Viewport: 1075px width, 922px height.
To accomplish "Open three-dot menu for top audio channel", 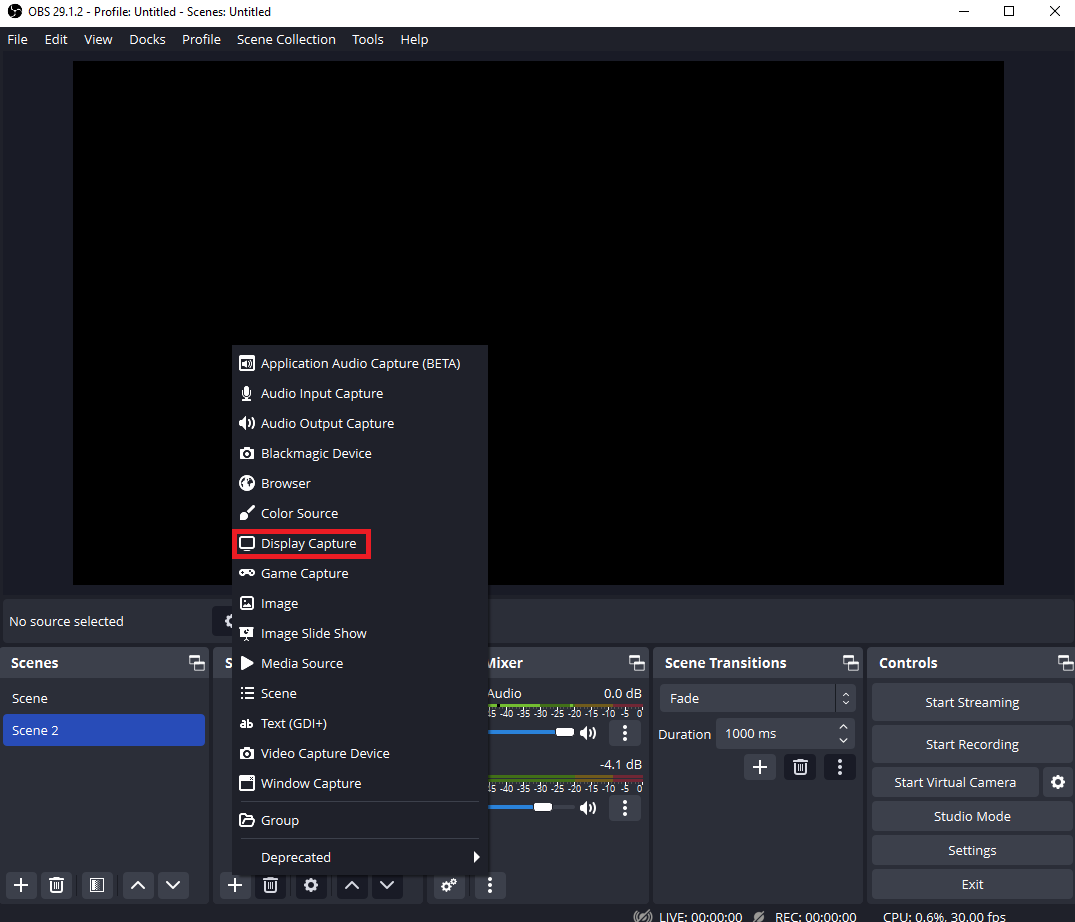I will 625,733.
